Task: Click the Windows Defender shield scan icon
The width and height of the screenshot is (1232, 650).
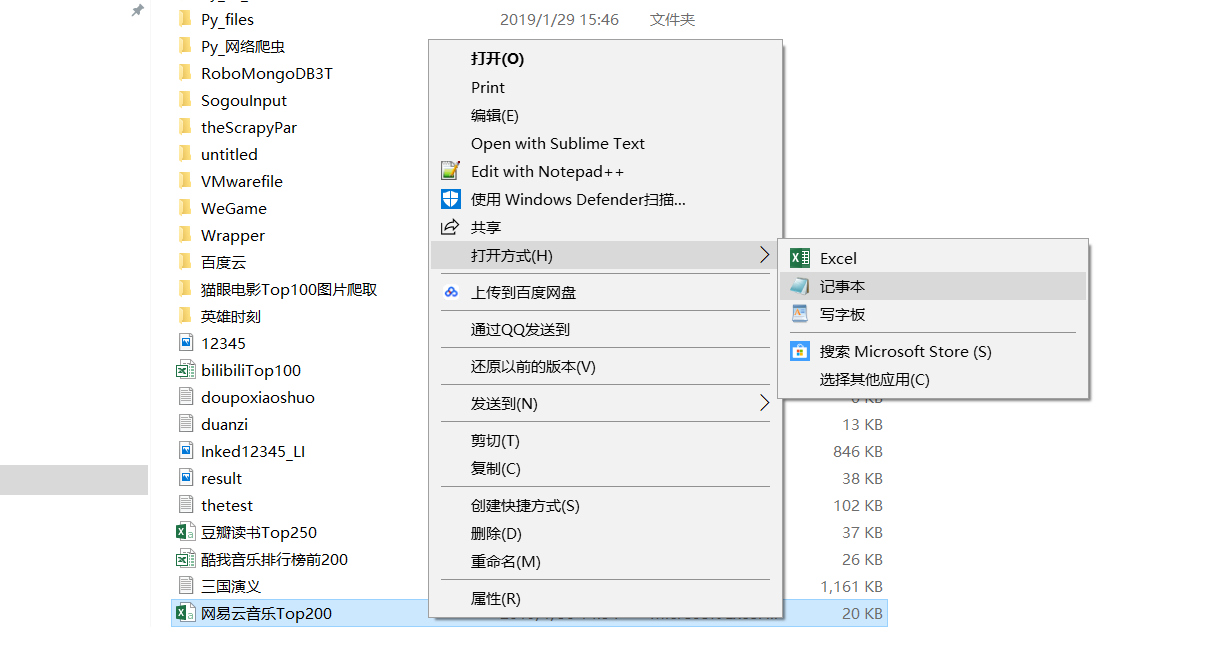Action: click(450, 199)
